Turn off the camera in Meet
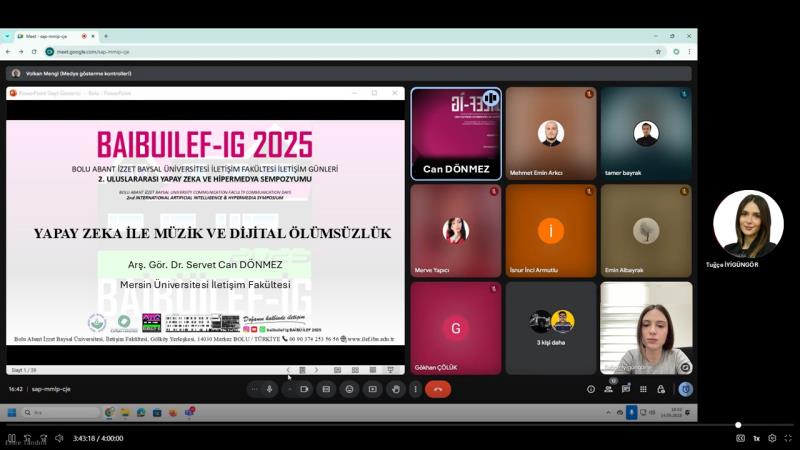 point(304,389)
